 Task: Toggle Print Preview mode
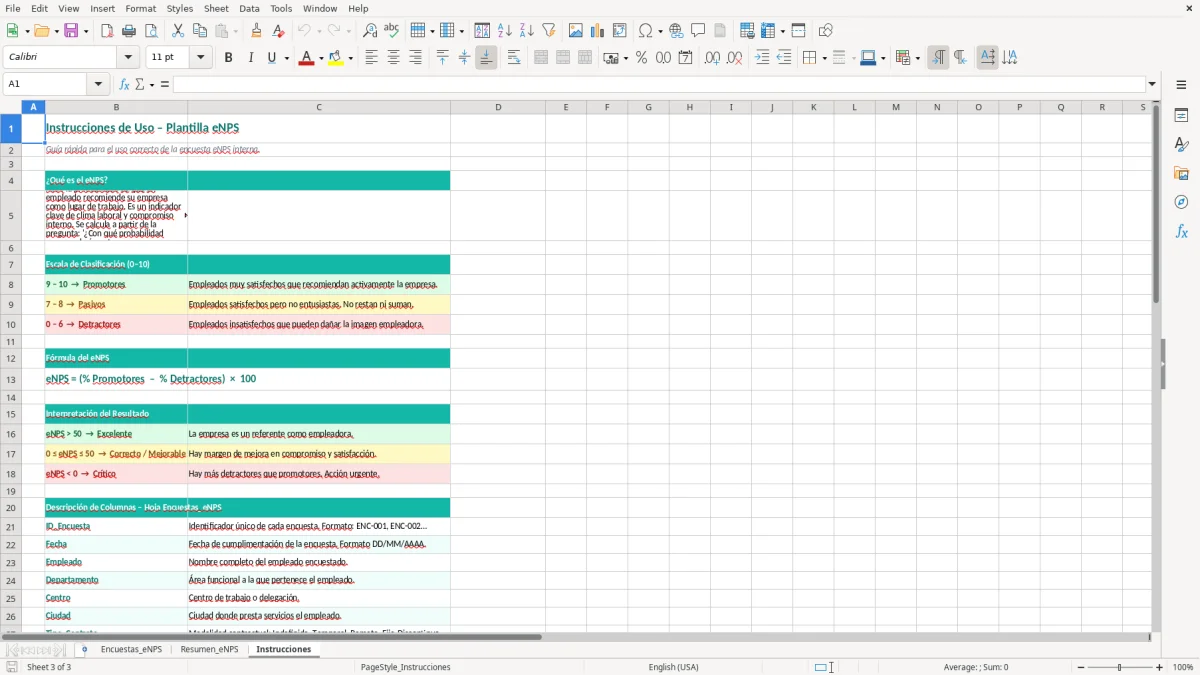click(x=151, y=31)
